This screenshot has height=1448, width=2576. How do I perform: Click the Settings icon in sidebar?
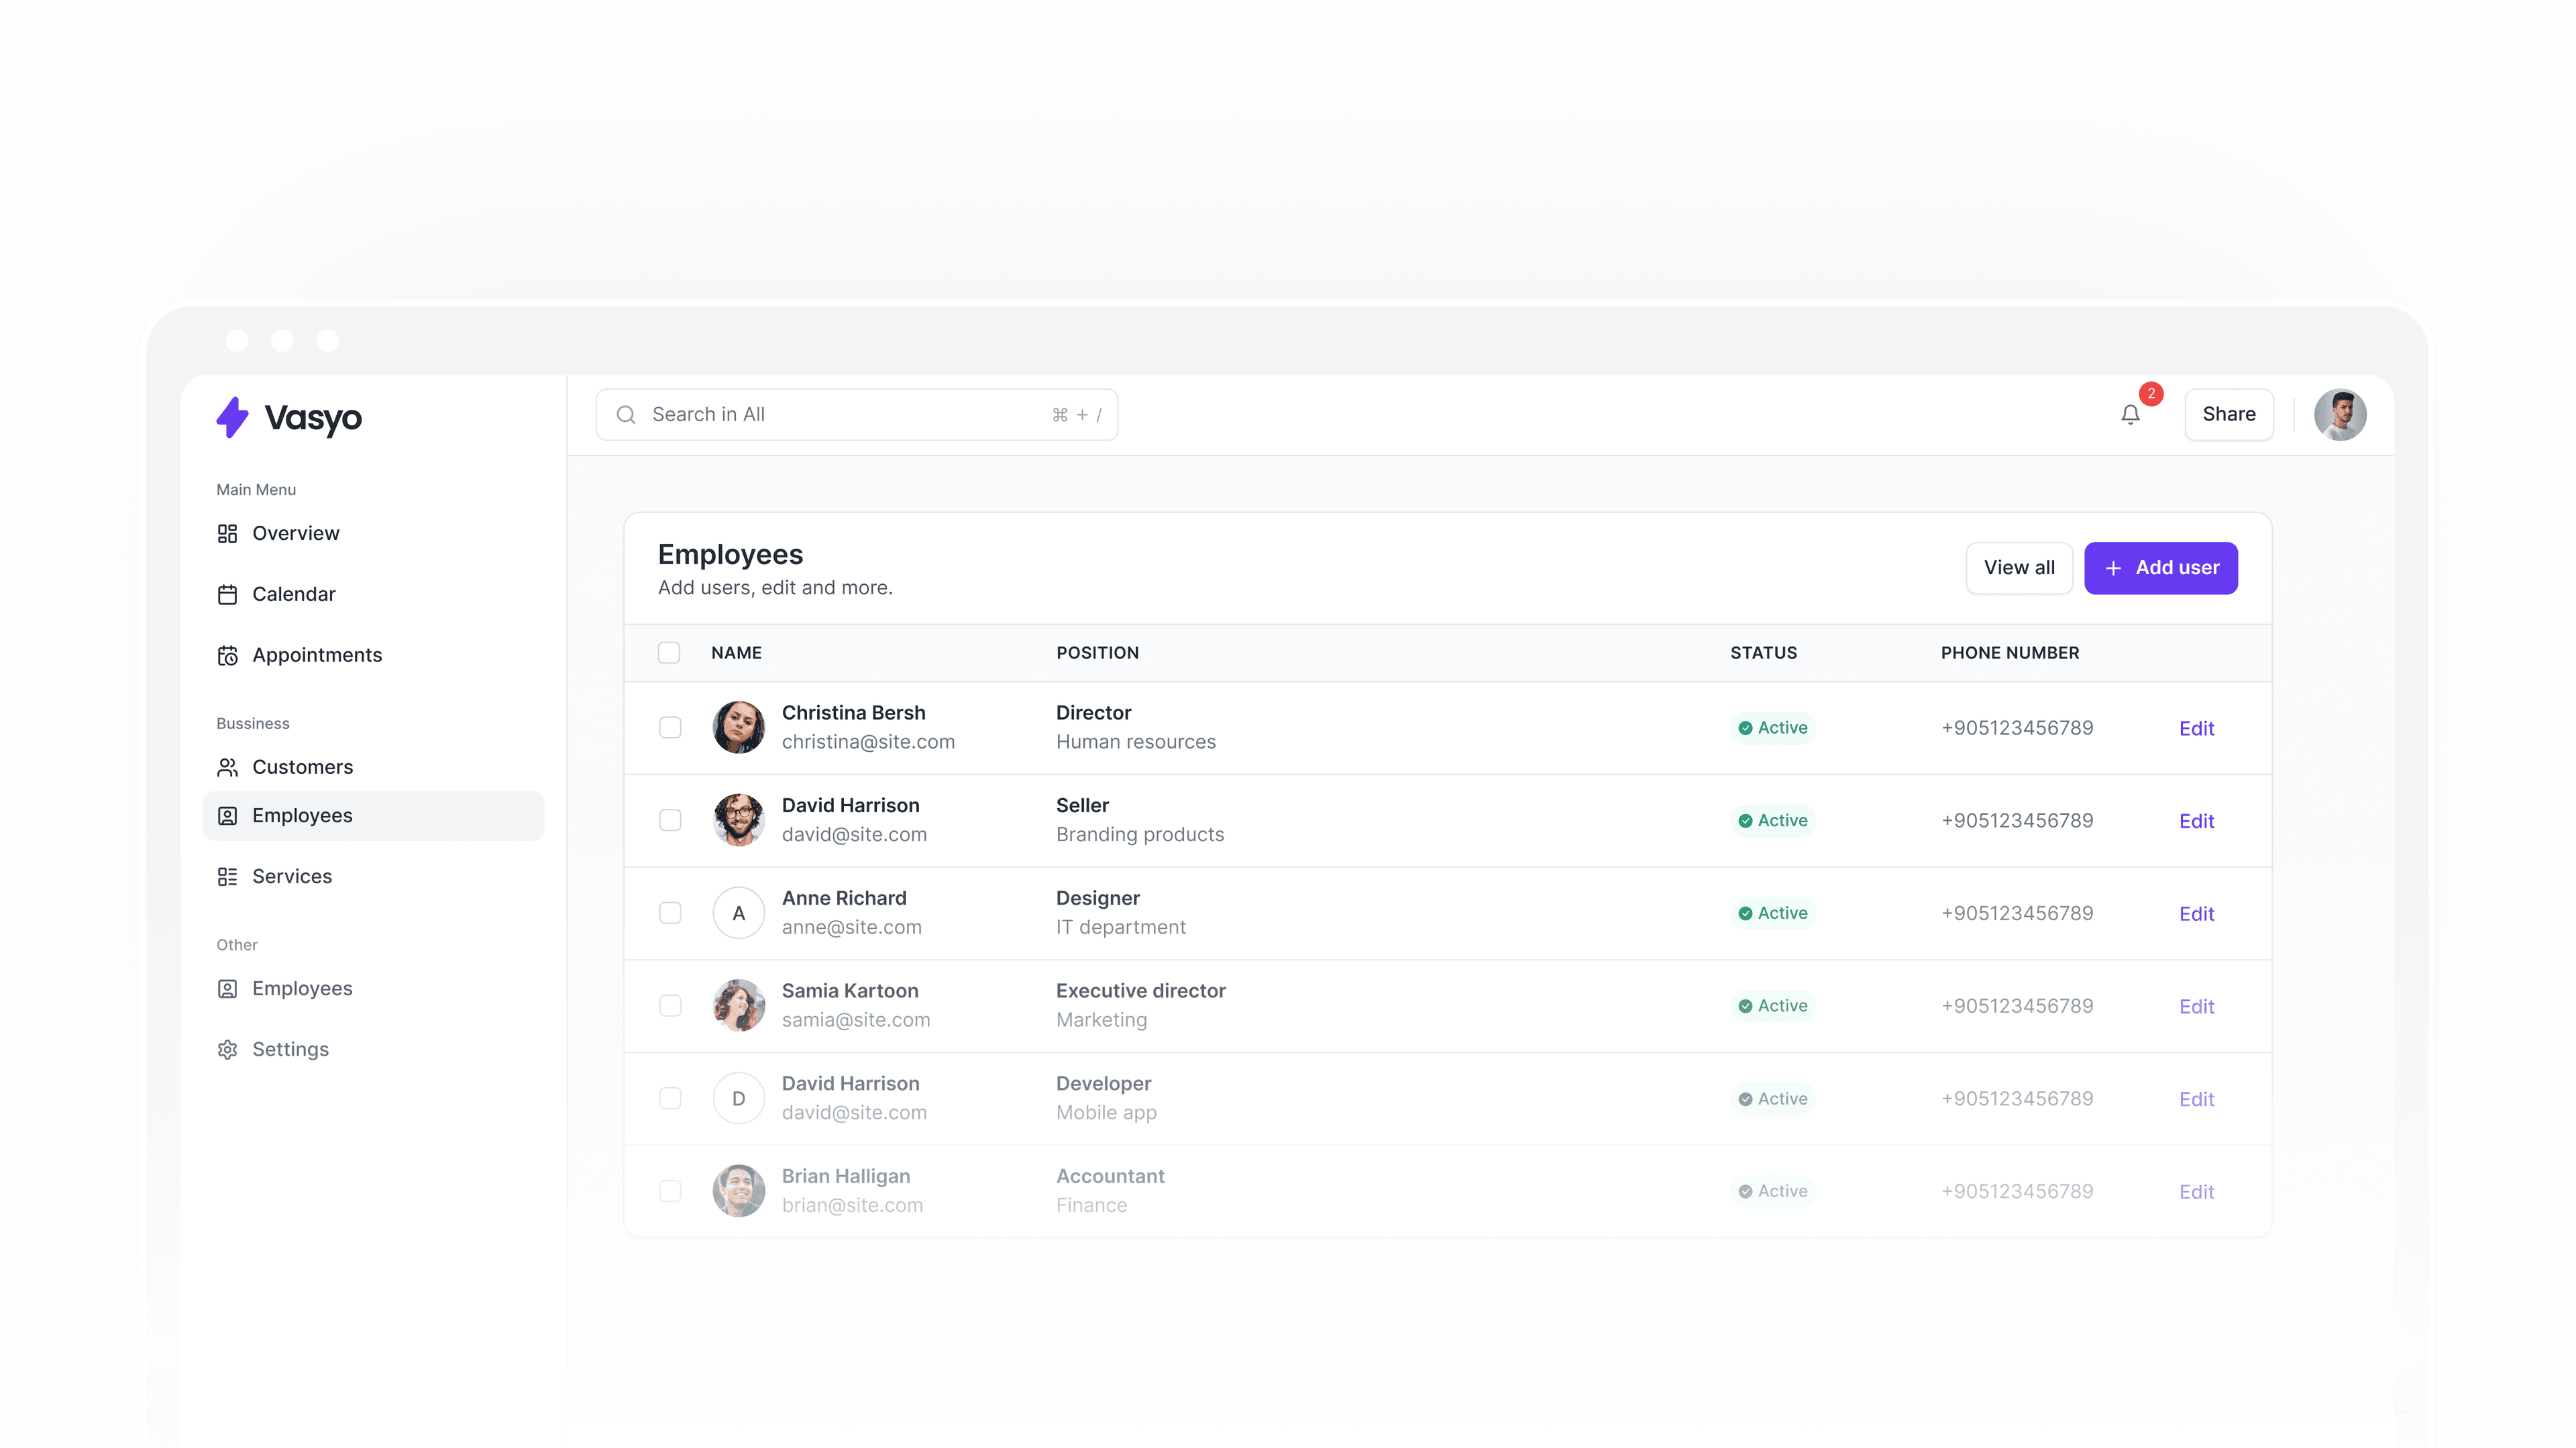tap(227, 1048)
